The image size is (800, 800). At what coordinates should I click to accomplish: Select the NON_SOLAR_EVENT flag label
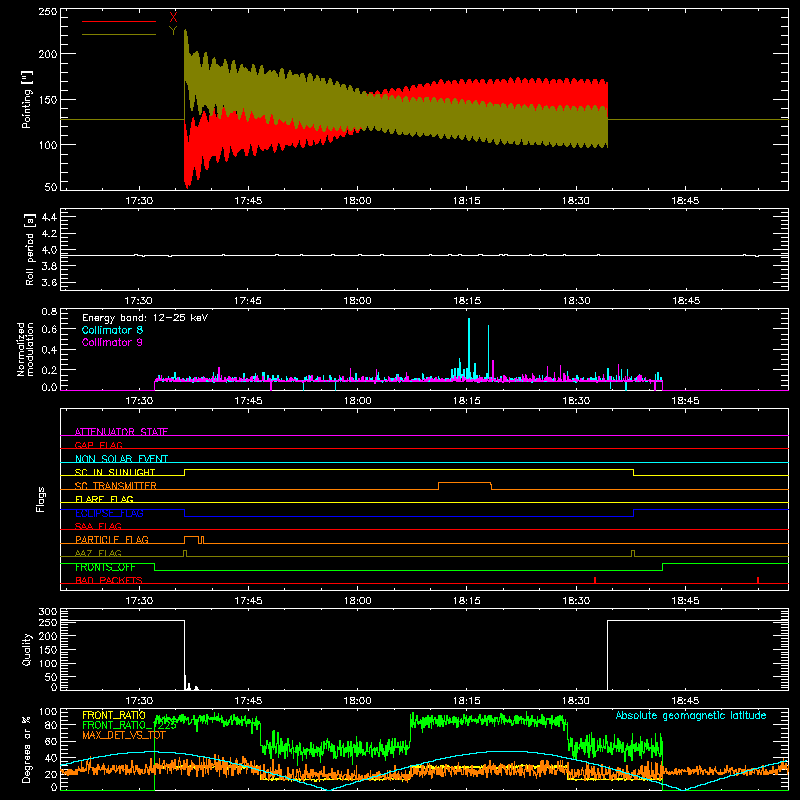pyautogui.click(x=121, y=459)
